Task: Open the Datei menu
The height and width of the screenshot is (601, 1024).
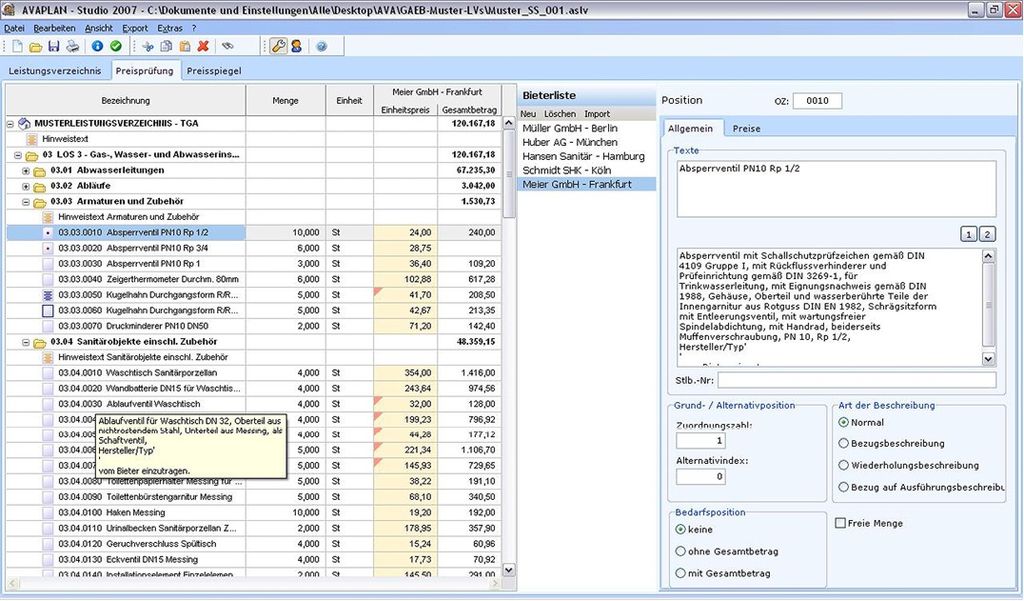Action: click(x=14, y=28)
